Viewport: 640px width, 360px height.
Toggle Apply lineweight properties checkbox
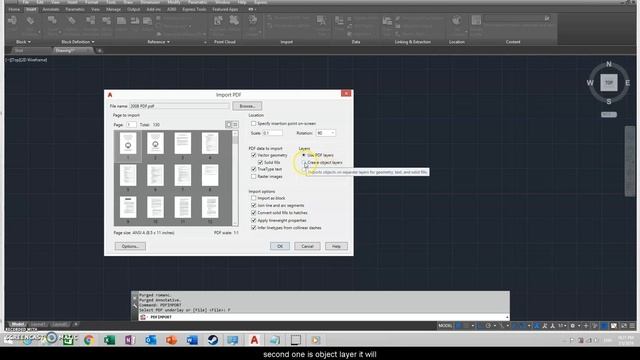tap(253, 220)
